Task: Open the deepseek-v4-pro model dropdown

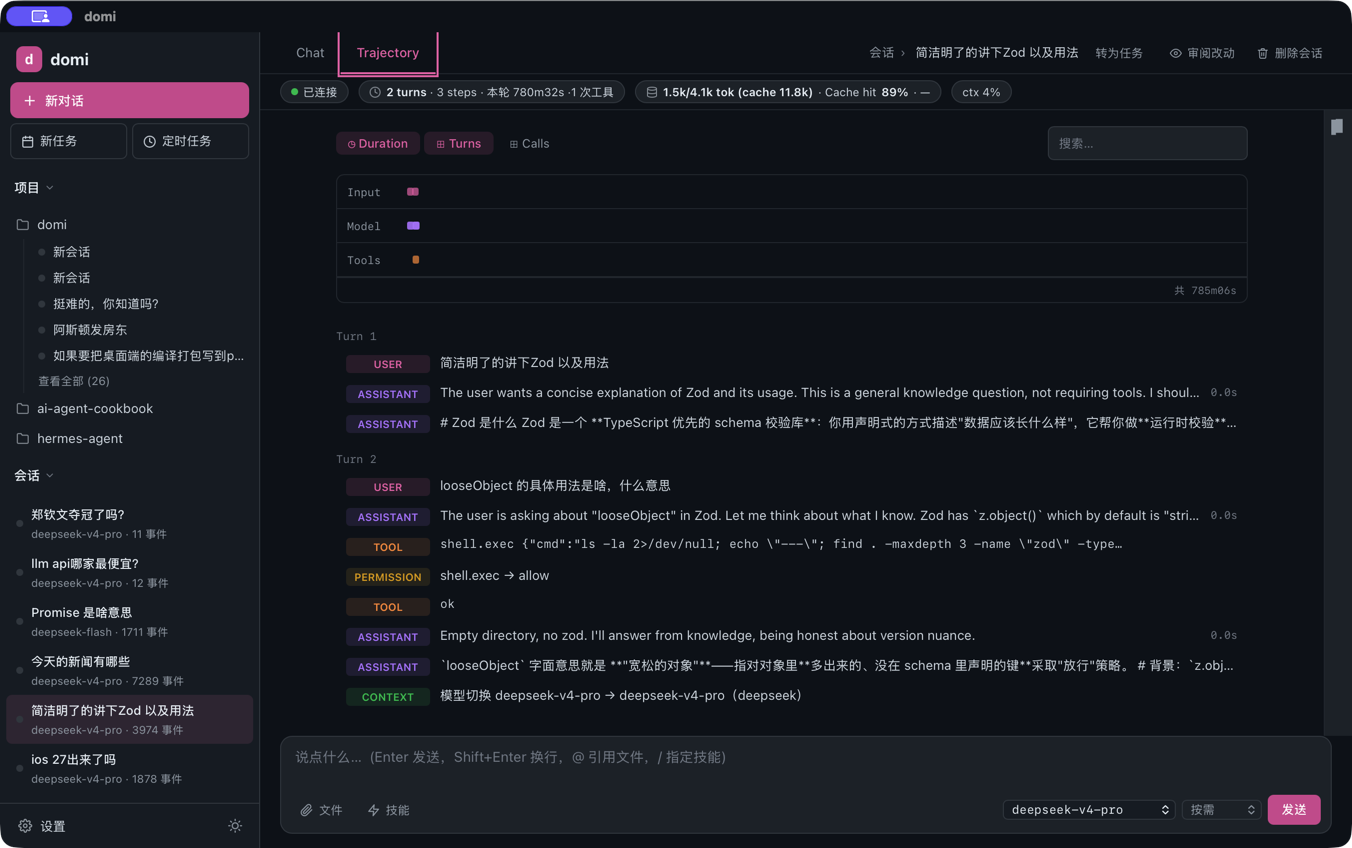Action: 1089,810
